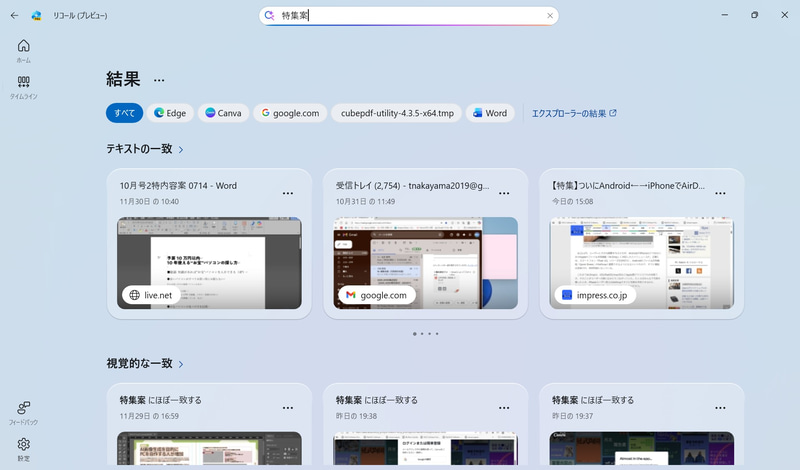This screenshot has height=470, width=800.
Task: Click the live.net source badge
Action: (x=151, y=295)
